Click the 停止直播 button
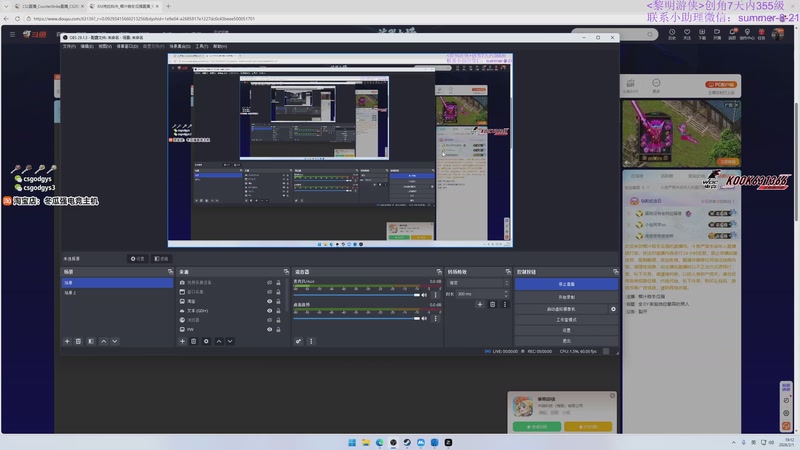 [x=566, y=284]
